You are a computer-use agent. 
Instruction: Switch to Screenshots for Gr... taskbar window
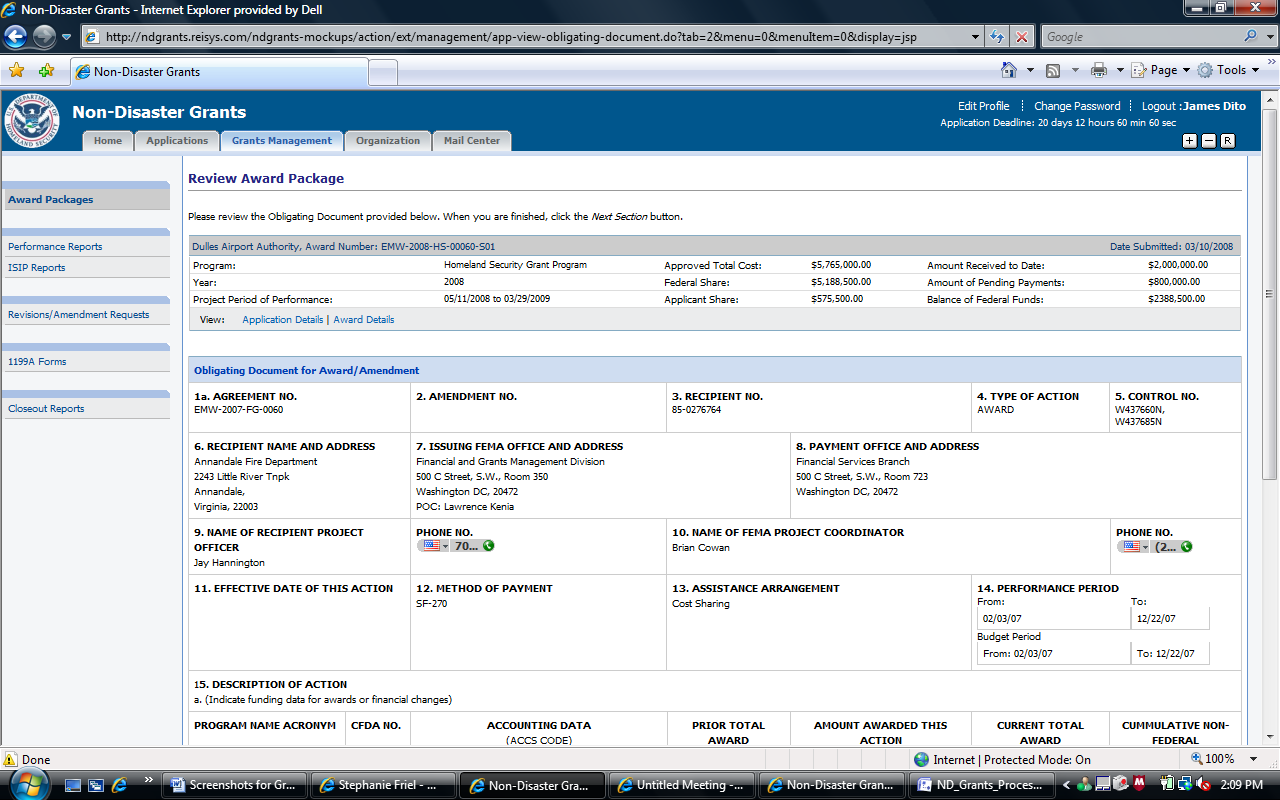point(234,785)
